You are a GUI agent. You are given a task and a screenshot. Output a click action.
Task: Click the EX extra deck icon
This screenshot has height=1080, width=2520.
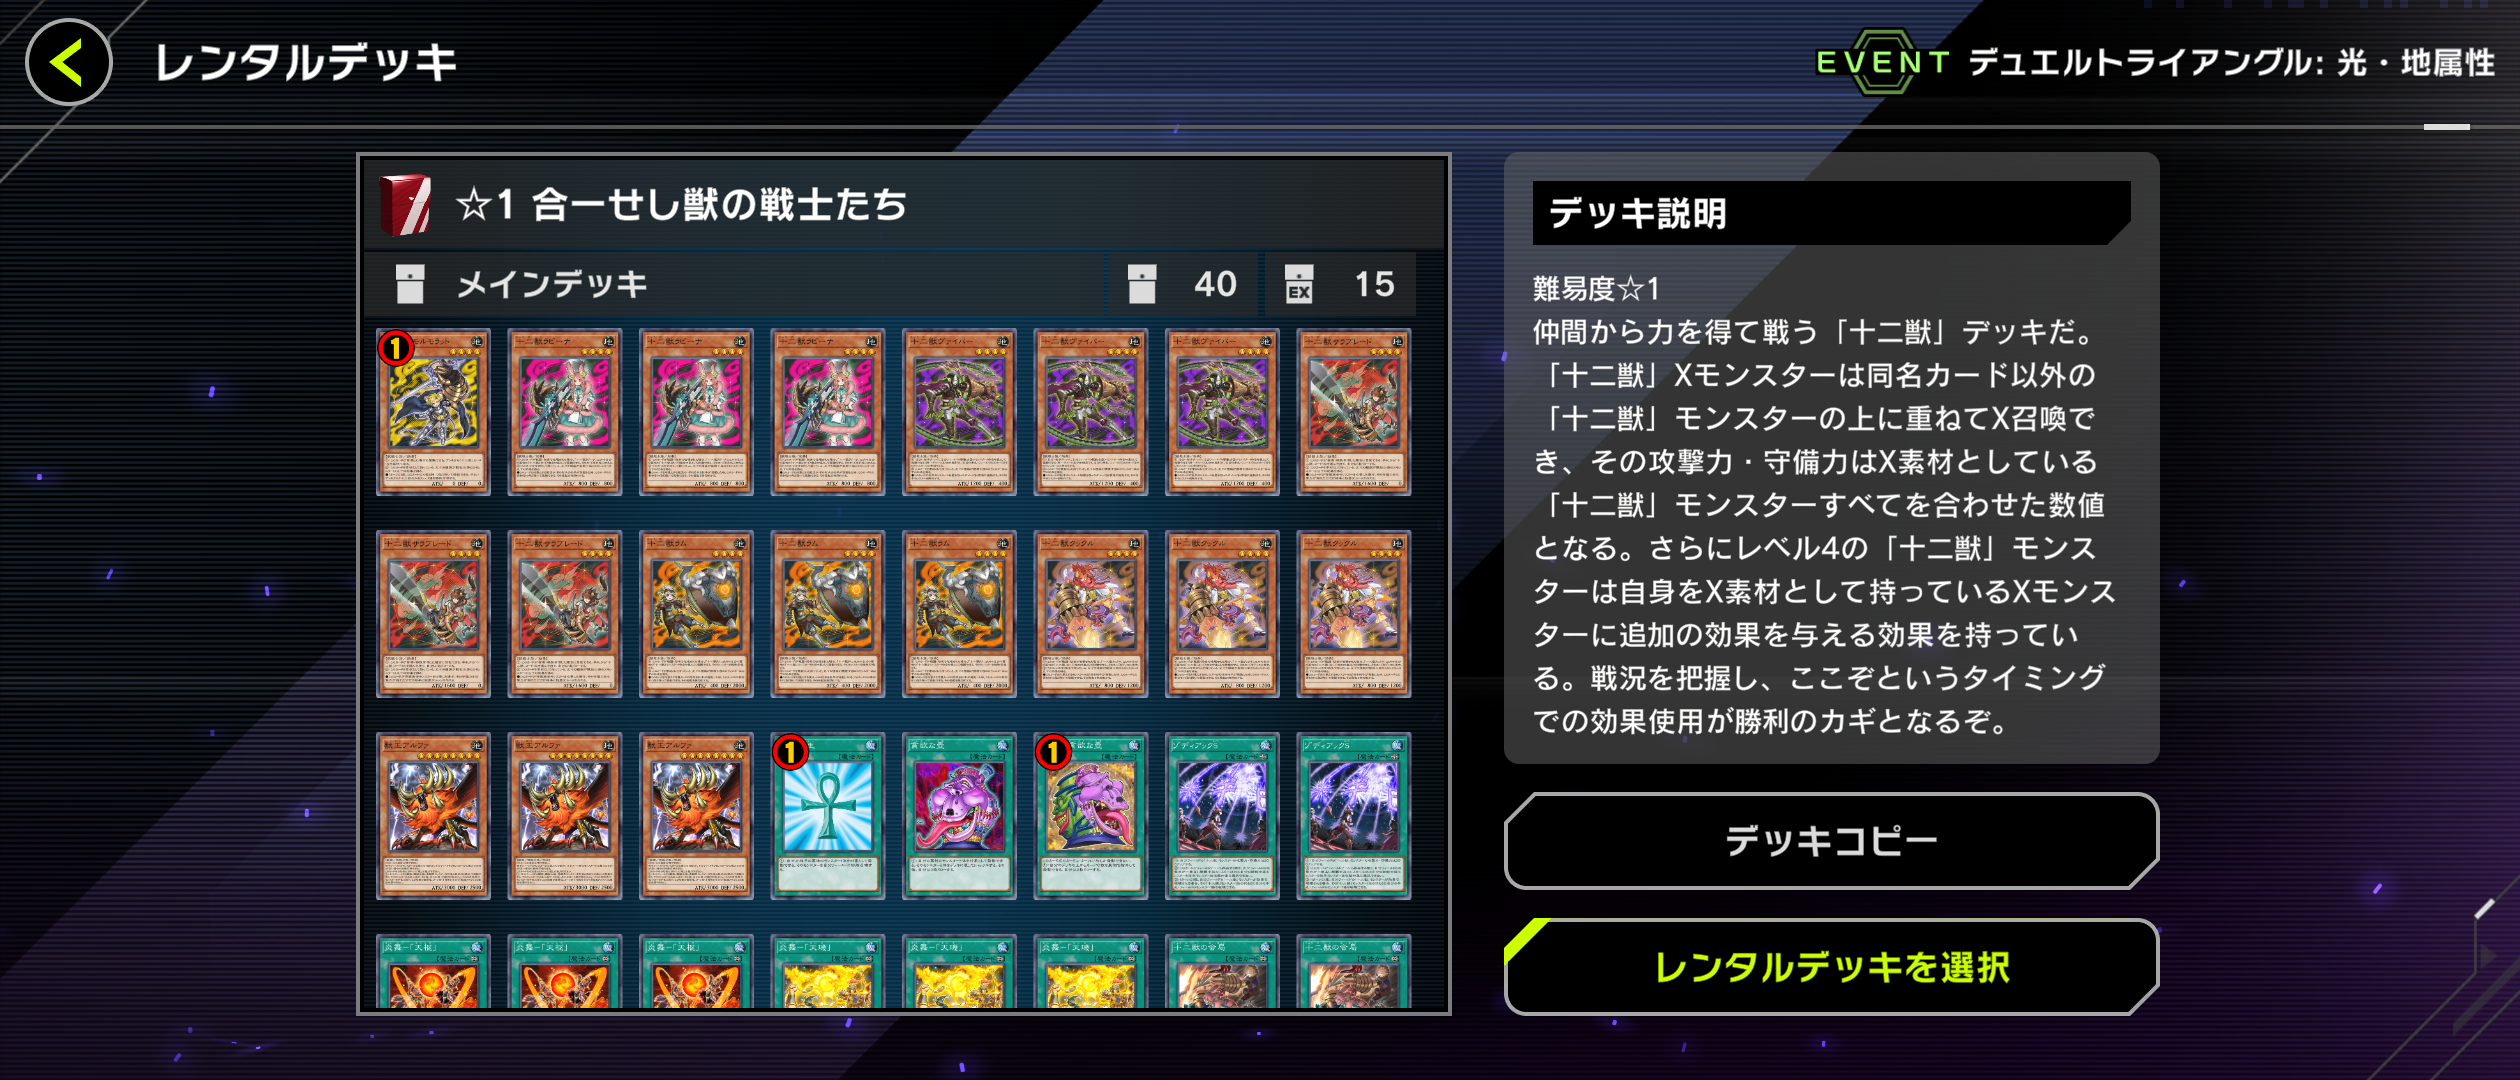tap(1299, 284)
